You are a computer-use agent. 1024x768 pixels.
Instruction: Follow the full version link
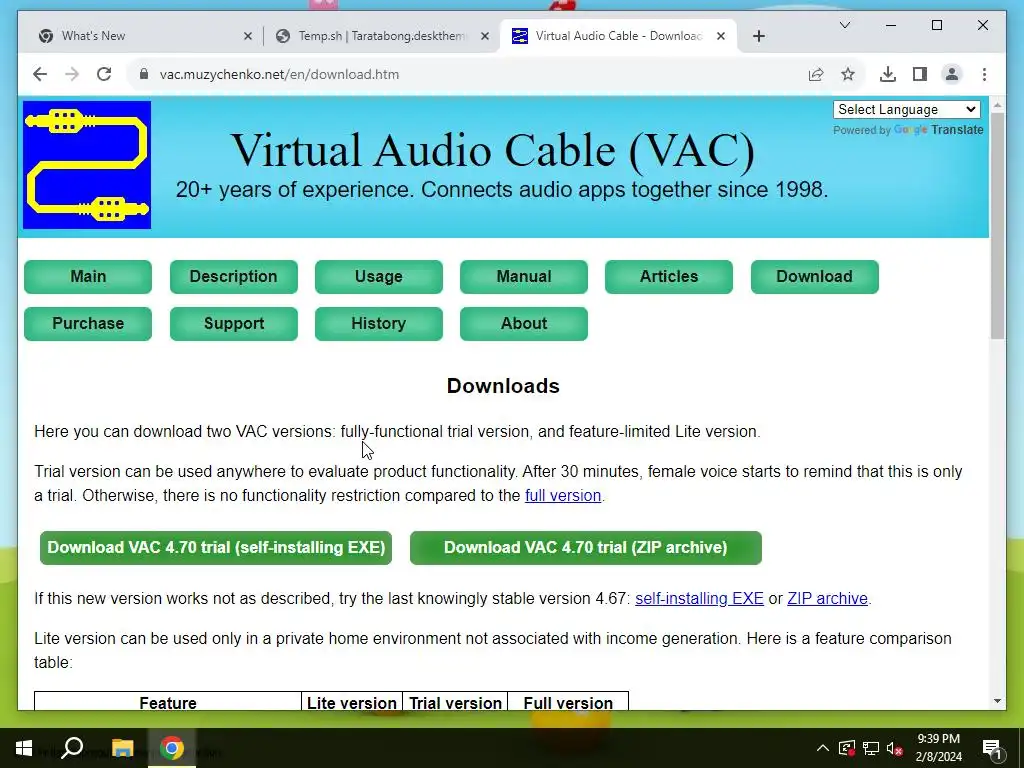[563, 496]
